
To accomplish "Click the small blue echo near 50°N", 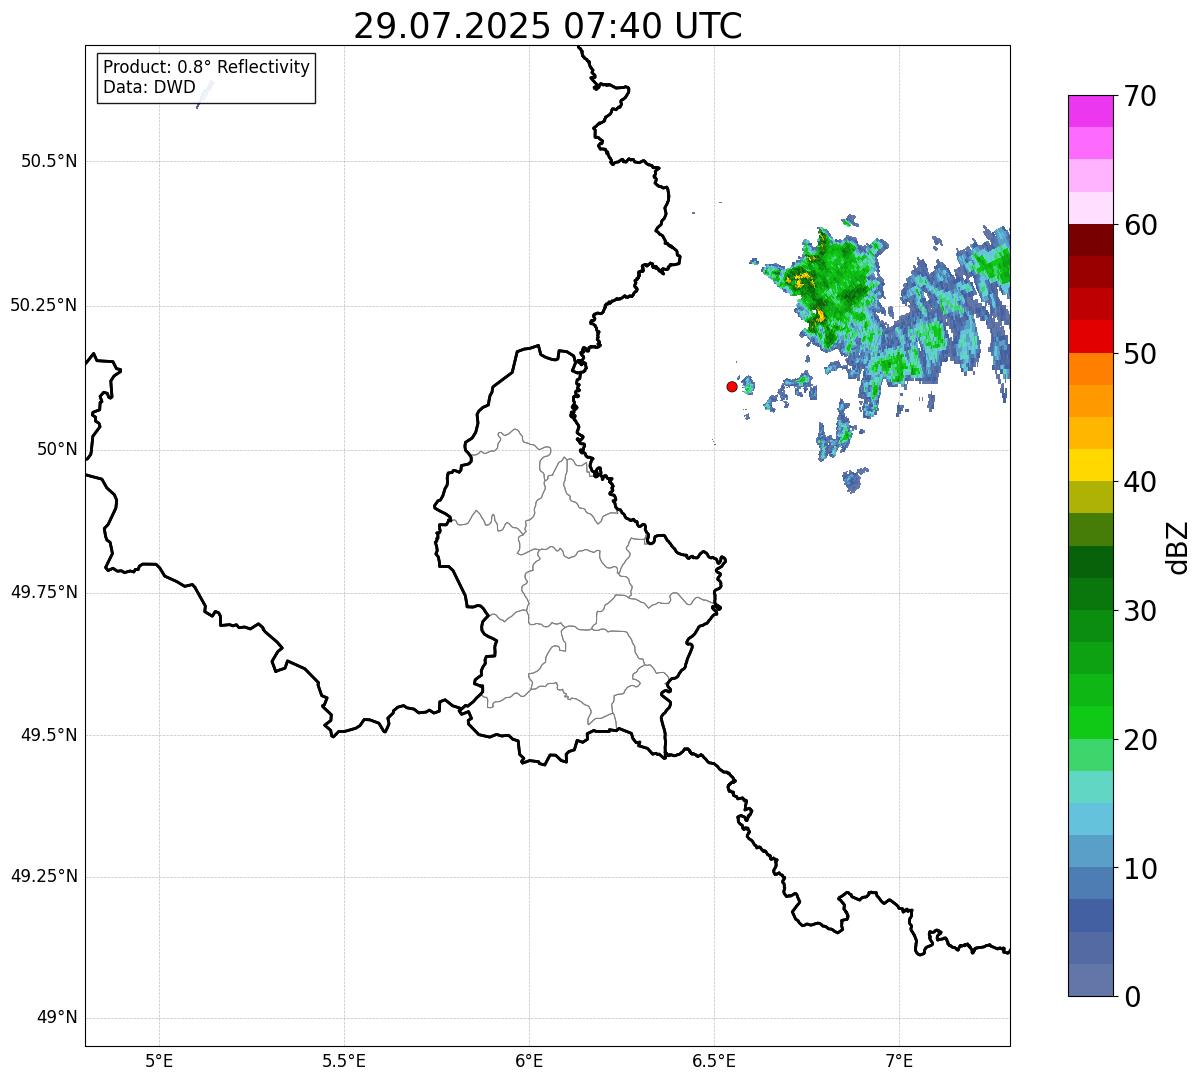I will (852, 481).
